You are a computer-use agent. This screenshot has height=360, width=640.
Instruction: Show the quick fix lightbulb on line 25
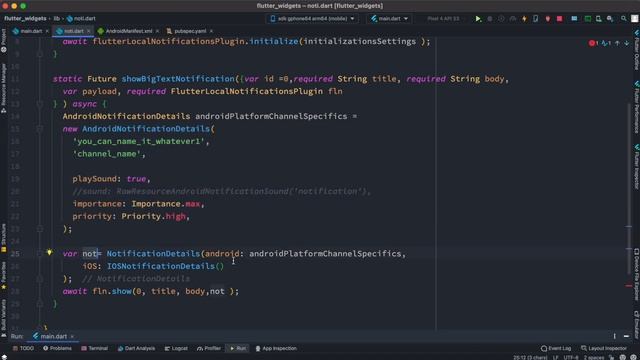point(49,253)
